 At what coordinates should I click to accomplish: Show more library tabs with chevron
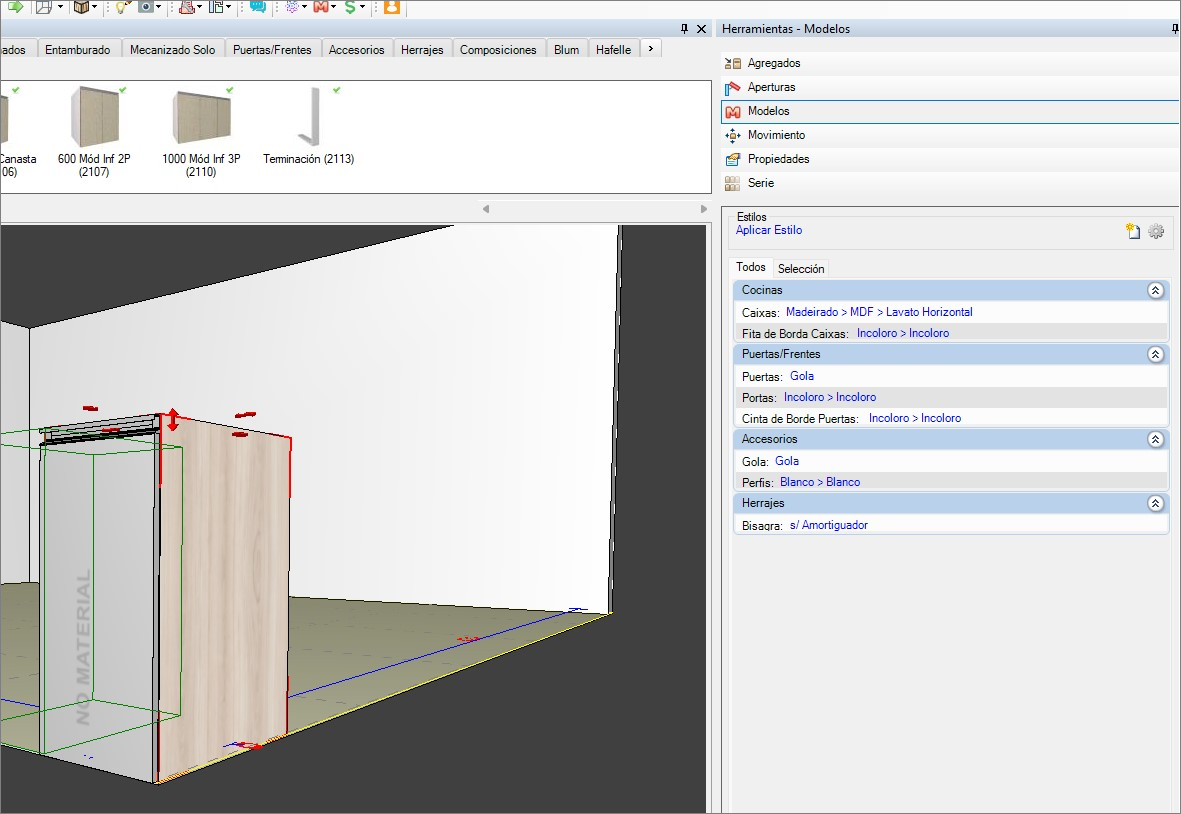651,48
